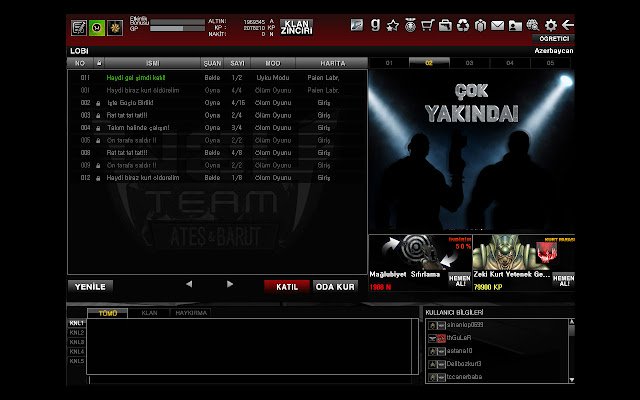Click the back arrow icon at top right

pyautogui.click(x=568, y=25)
